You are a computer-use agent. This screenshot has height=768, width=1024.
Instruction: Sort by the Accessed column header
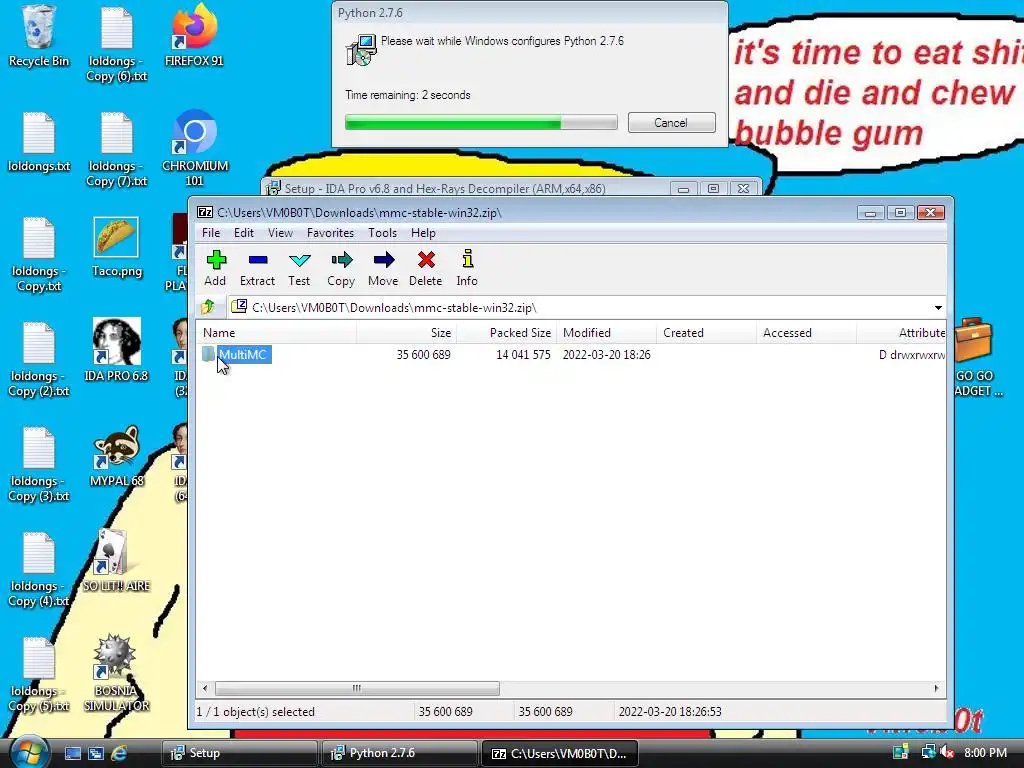point(806,333)
